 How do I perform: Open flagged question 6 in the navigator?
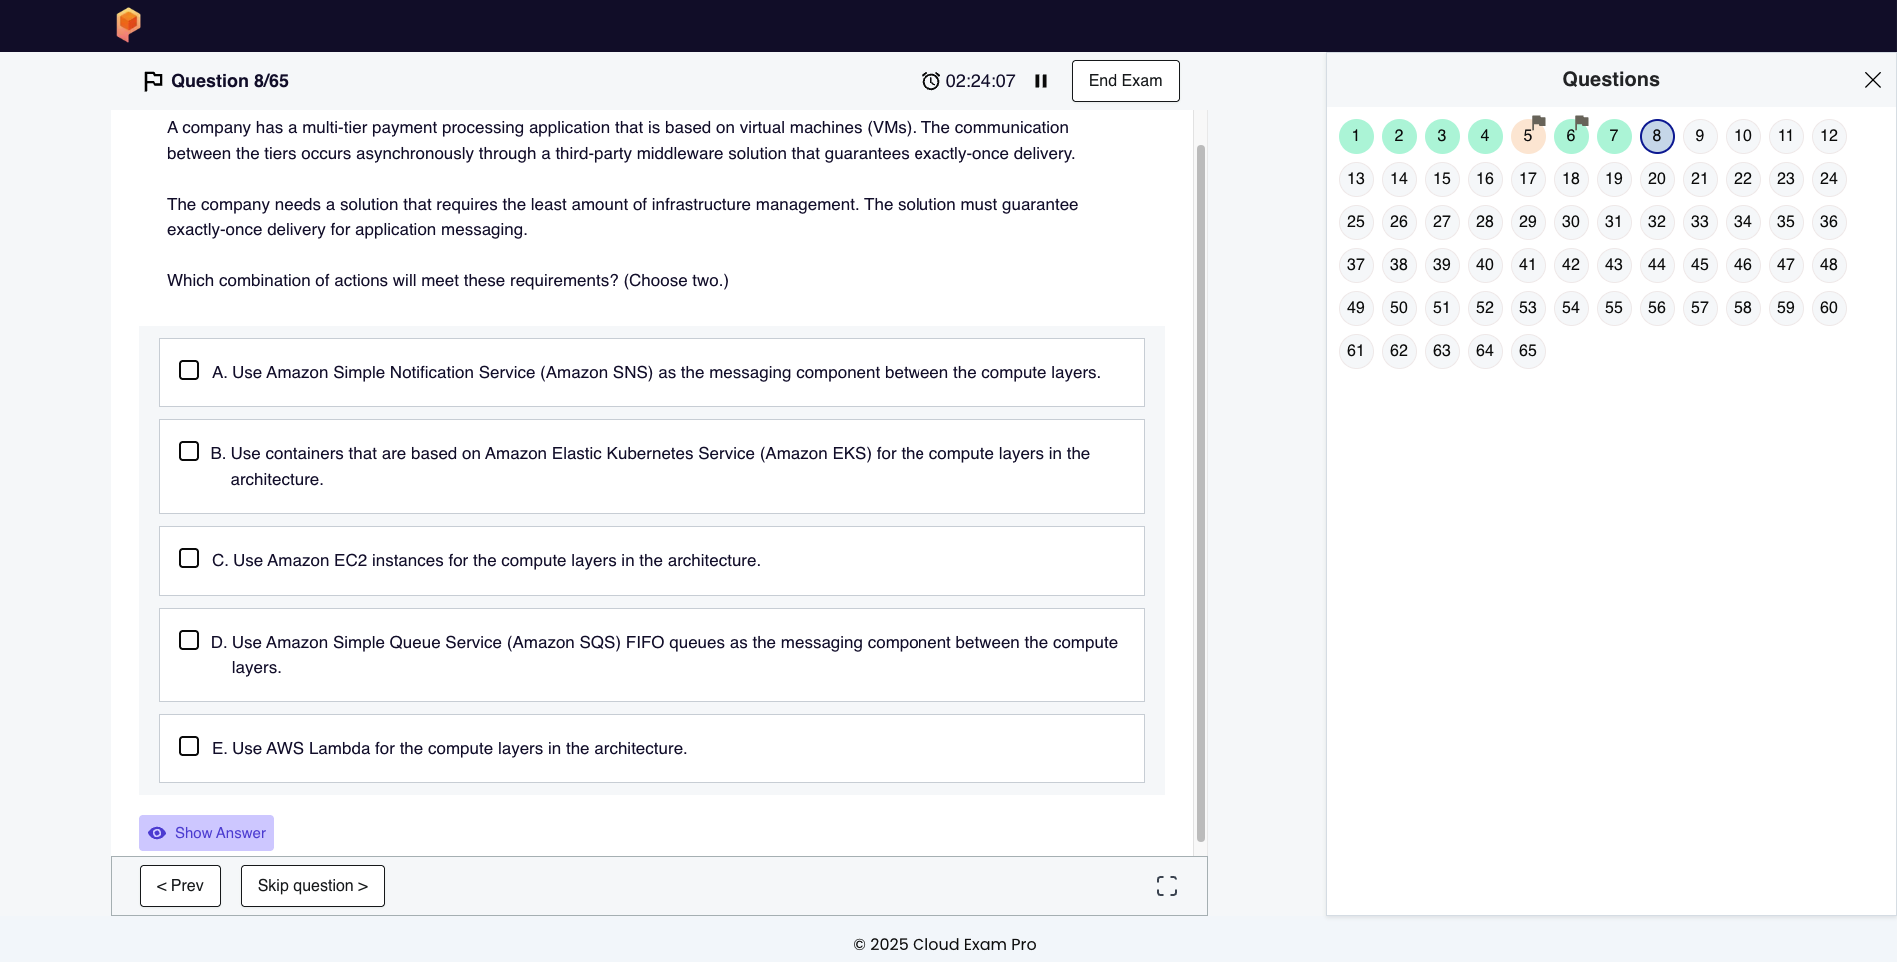1570,136
